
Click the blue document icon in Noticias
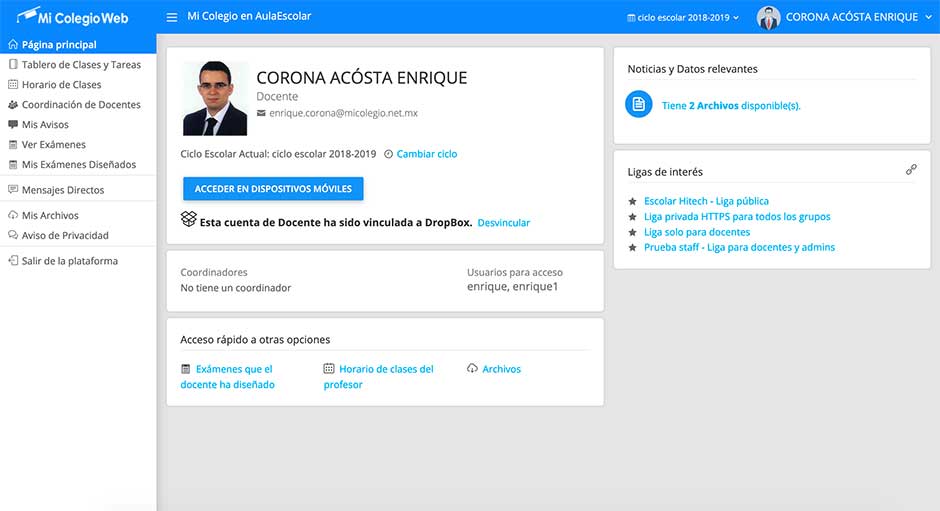click(x=639, y=104)
